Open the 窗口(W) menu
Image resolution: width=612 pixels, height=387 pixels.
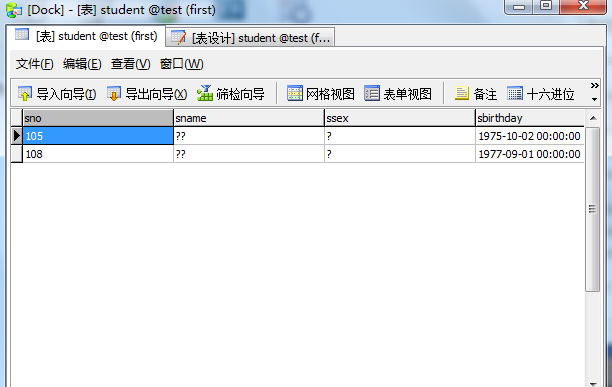click(x=181, y=64)
